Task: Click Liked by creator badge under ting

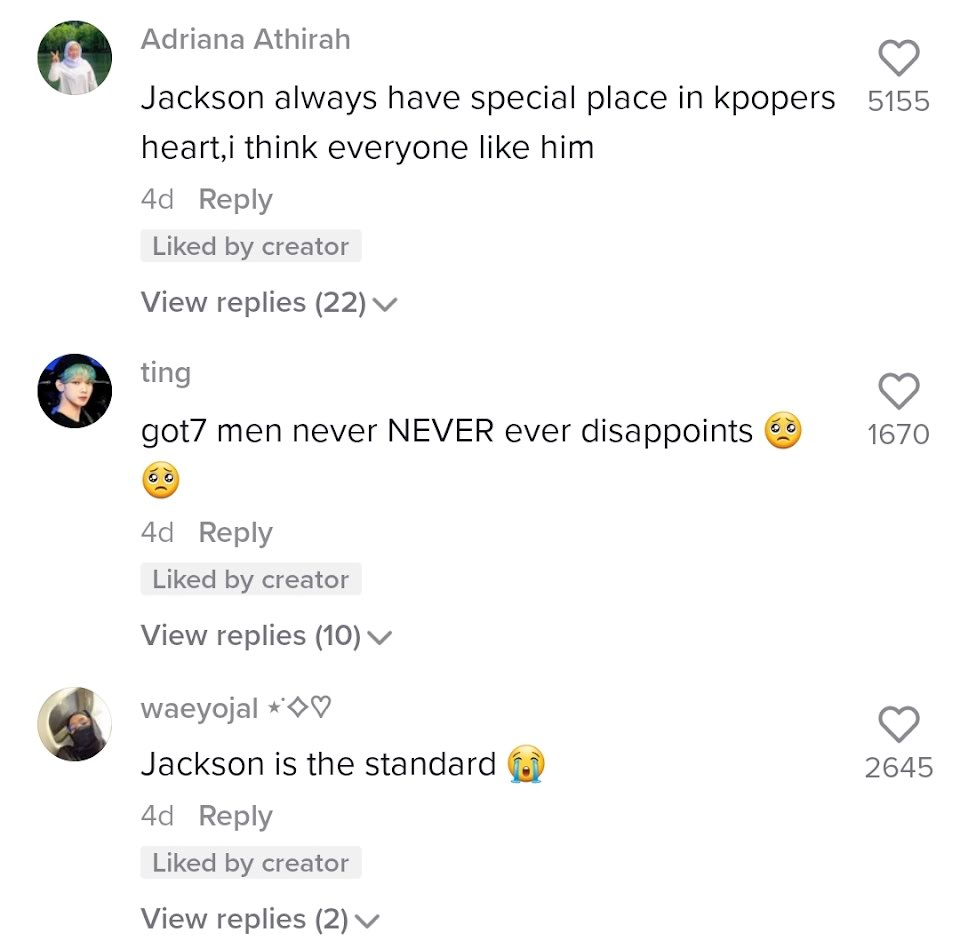Action: click(x=251, y=579)
